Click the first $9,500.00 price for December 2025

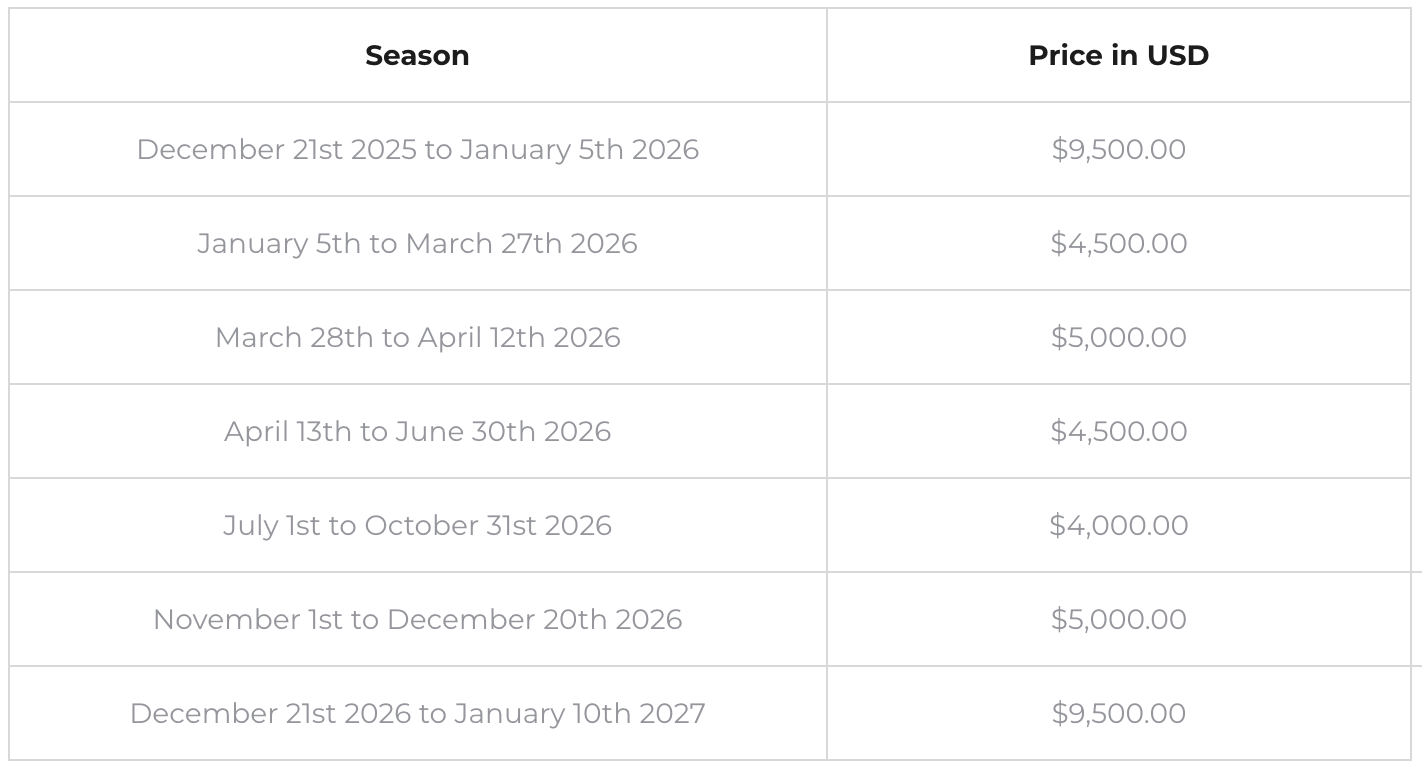pos(1118,150)
